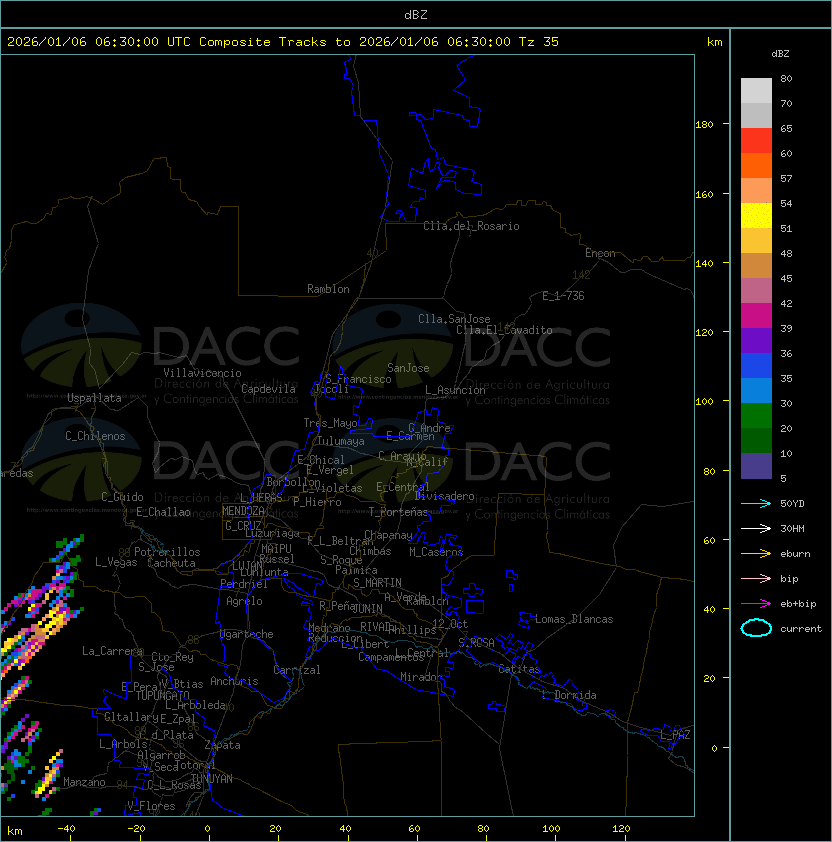Screen dimensions: 832x842
Task: Click the Catitas label
Action: pos(519,669)
